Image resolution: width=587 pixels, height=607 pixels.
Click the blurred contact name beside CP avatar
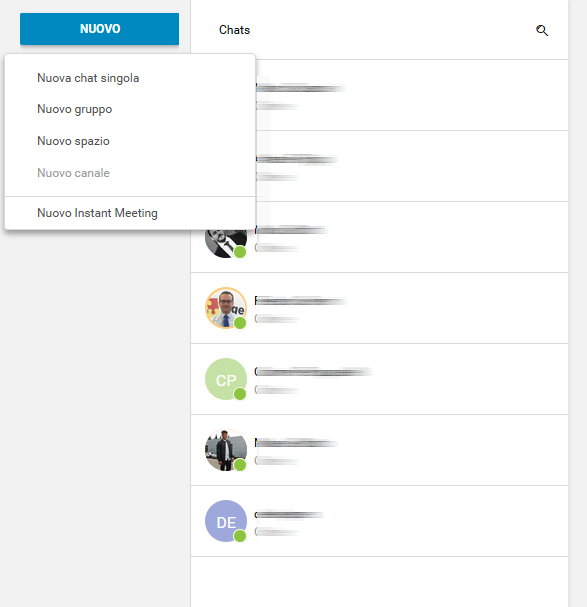(313, 372)
